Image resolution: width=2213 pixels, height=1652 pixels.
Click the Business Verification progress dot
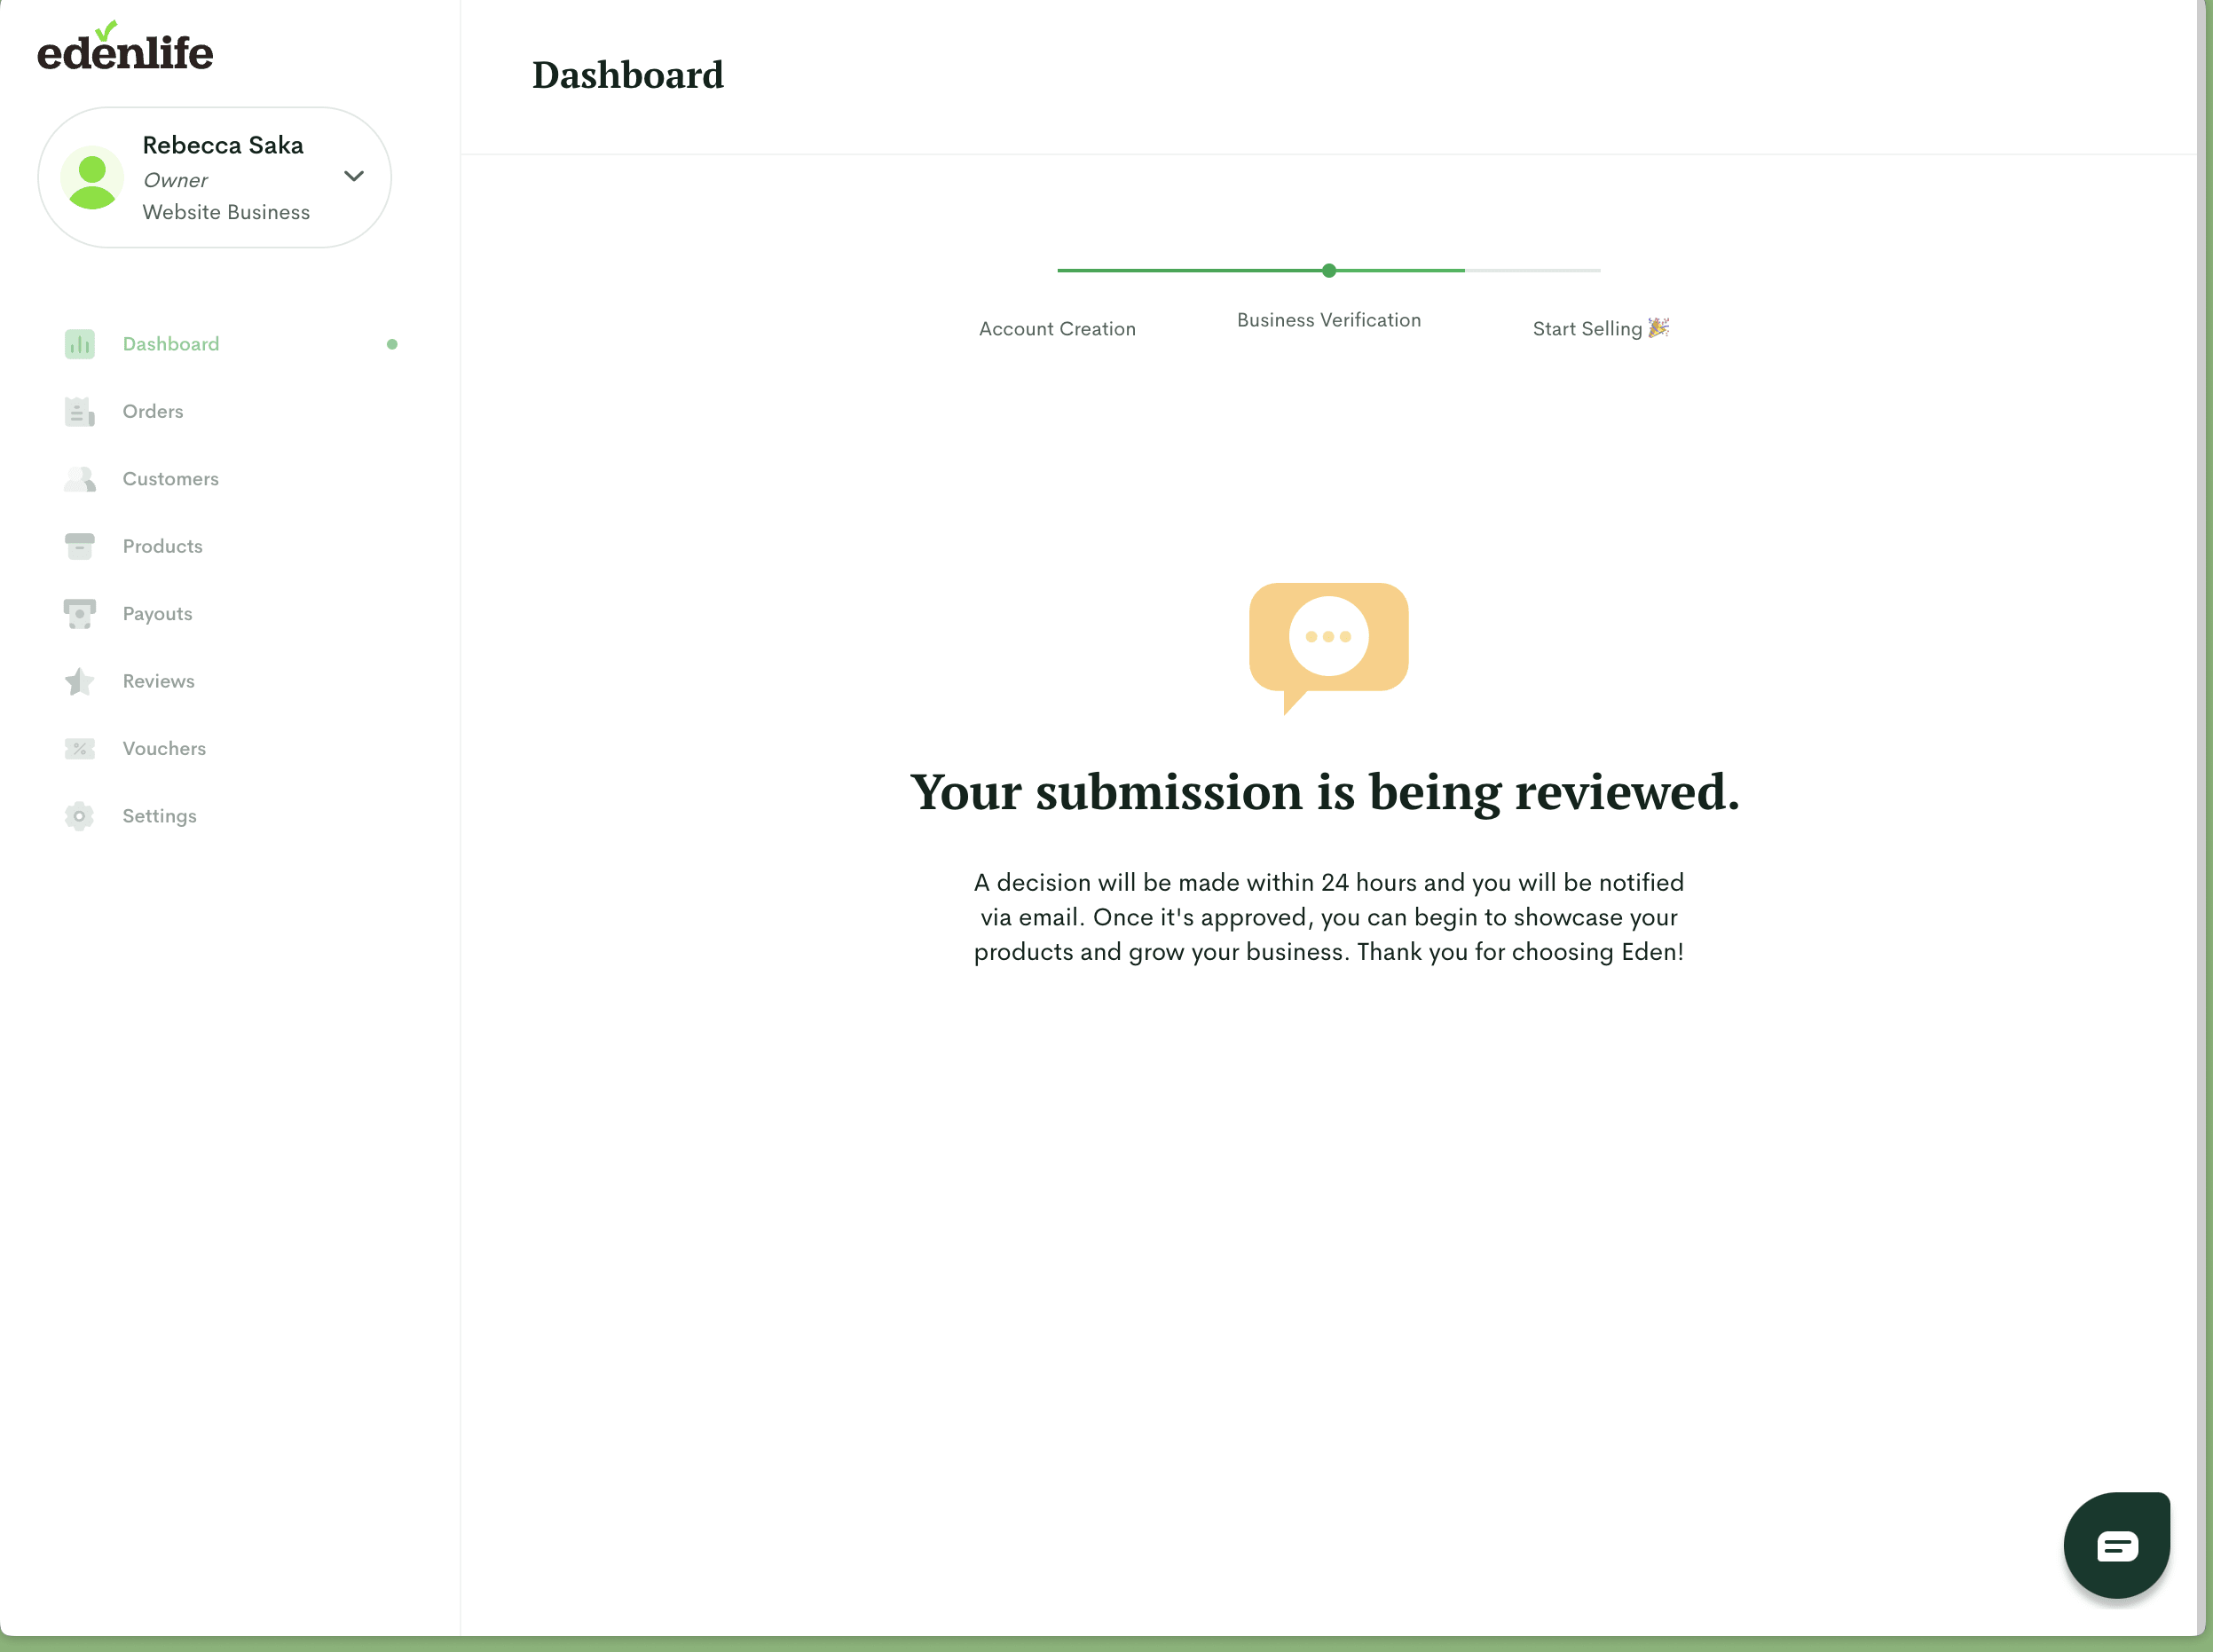click(x=1328, y=270)
